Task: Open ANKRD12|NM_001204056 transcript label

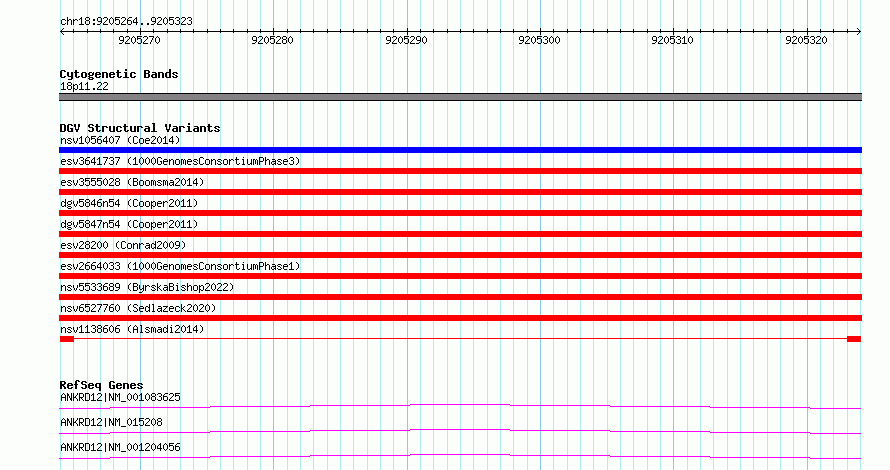Action: tap(120, 447)
